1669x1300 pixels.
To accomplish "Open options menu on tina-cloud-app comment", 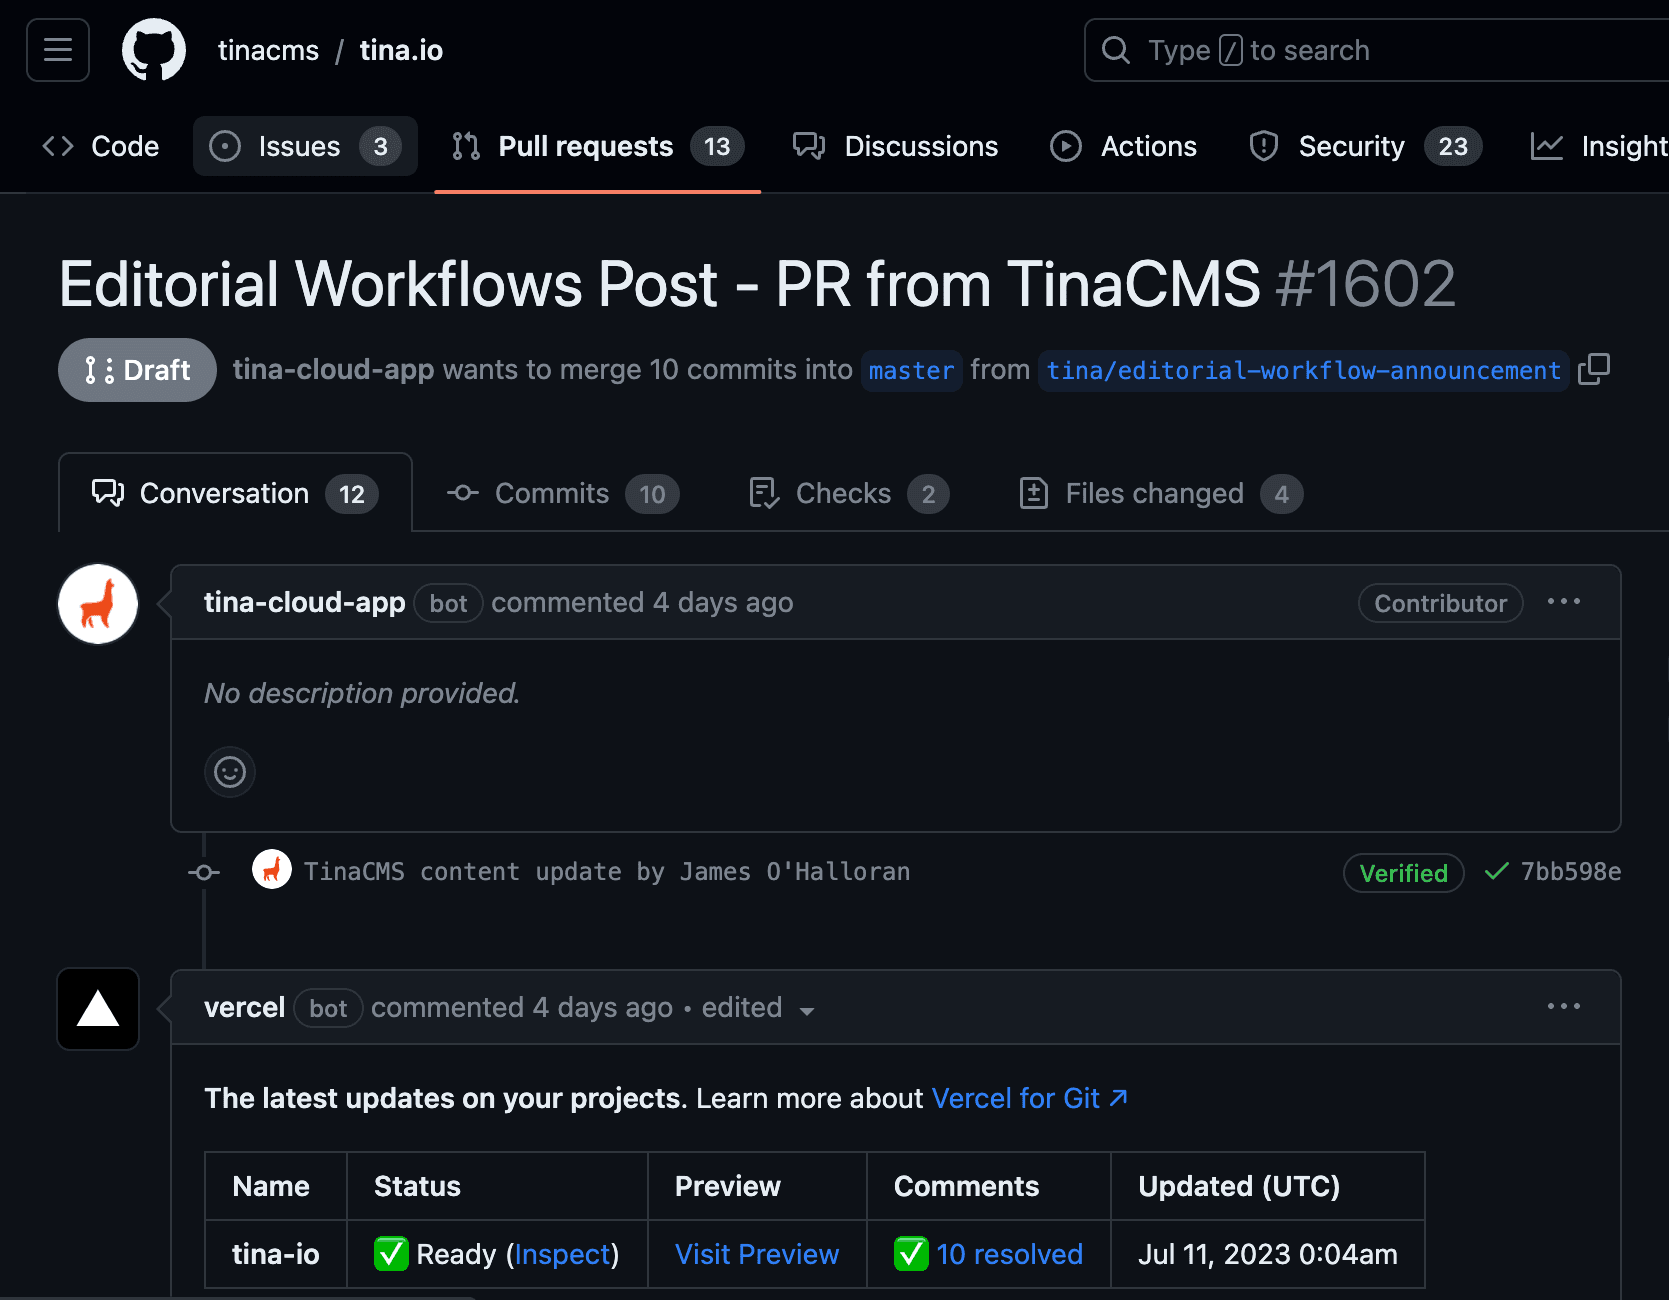I will pos(1563,602).
